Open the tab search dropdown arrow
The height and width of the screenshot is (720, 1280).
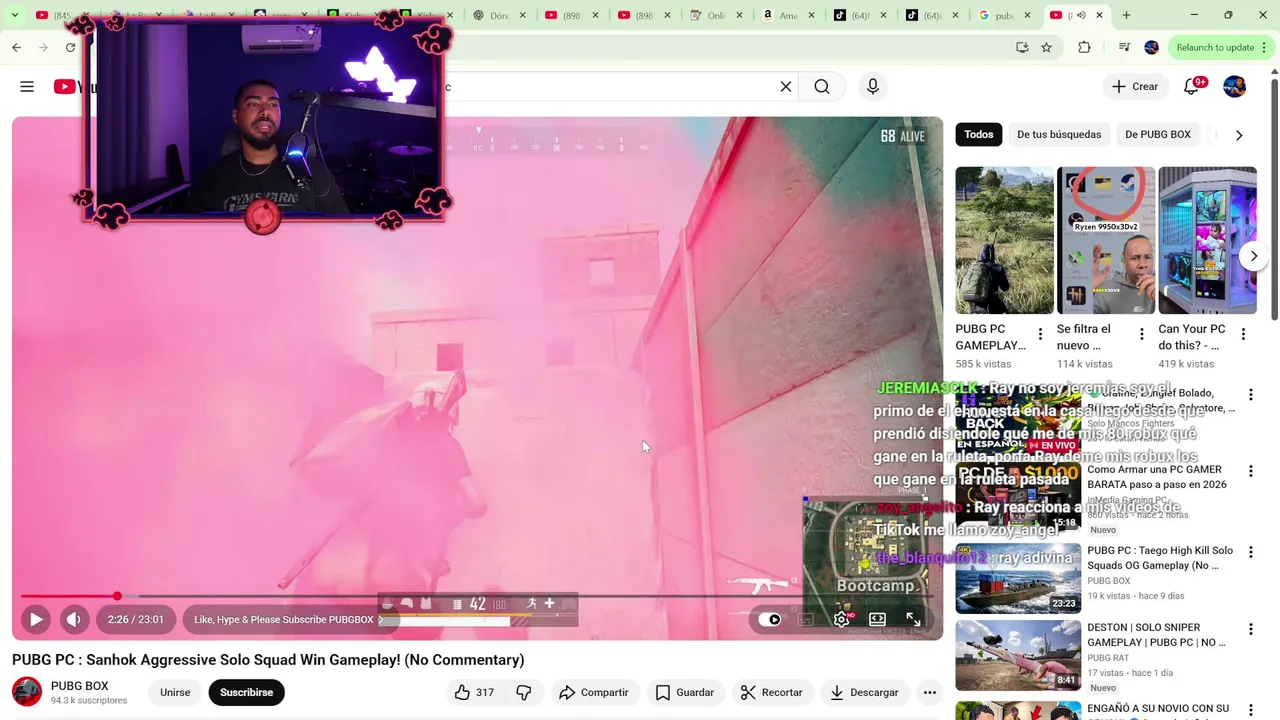coord(14,15)
